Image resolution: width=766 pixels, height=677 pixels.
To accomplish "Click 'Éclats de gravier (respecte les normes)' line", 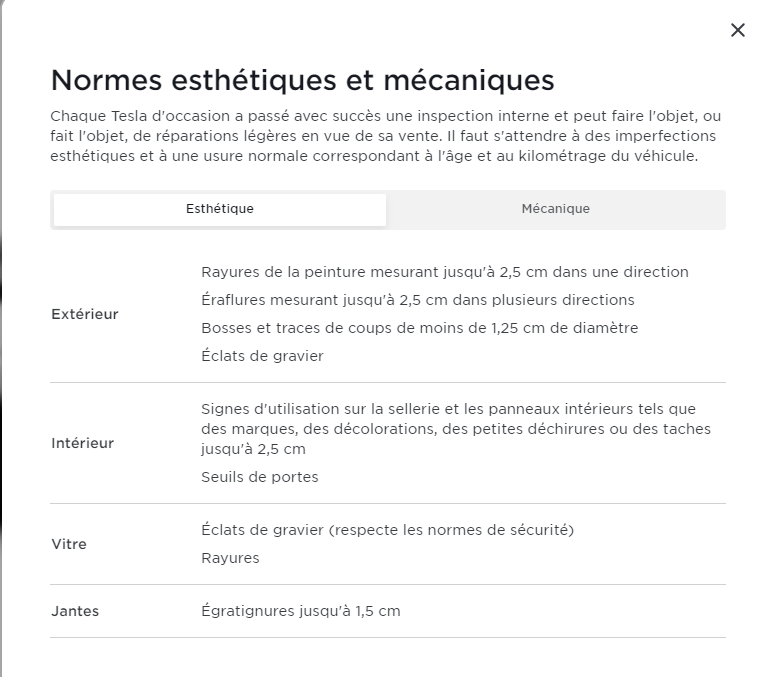I will pyautogui.click(x=387, y=530).
